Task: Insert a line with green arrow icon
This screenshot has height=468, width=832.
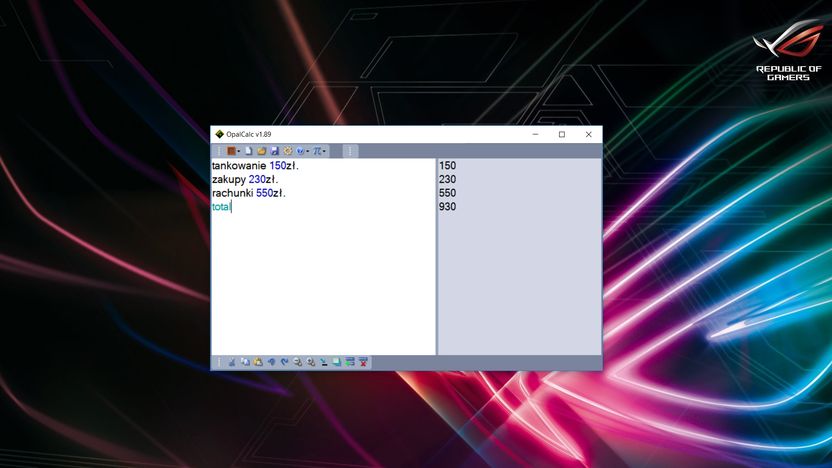Action: (350, 362)
